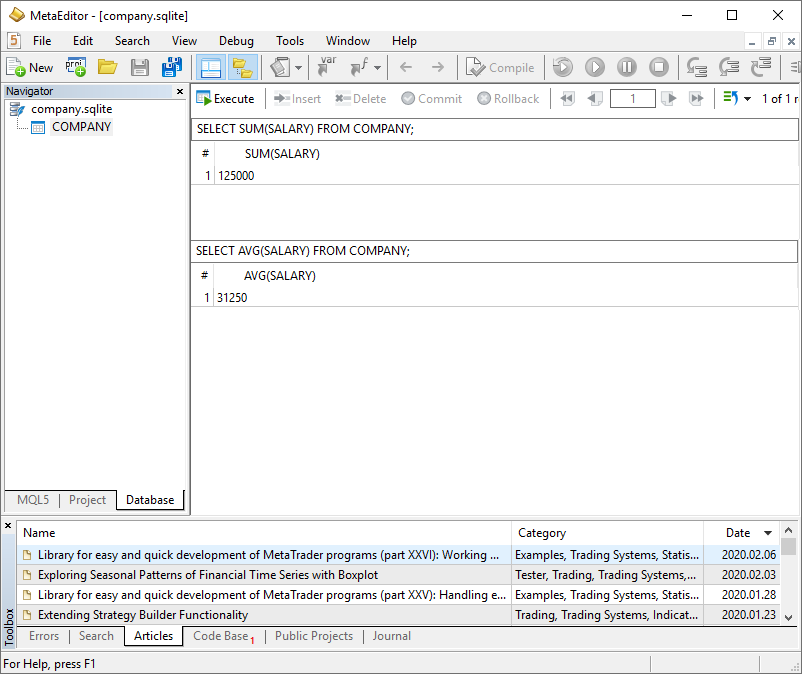Execute the SQL query
Image resolution: width=802 pixels, height=674 pixels.
tap(225, 99)
